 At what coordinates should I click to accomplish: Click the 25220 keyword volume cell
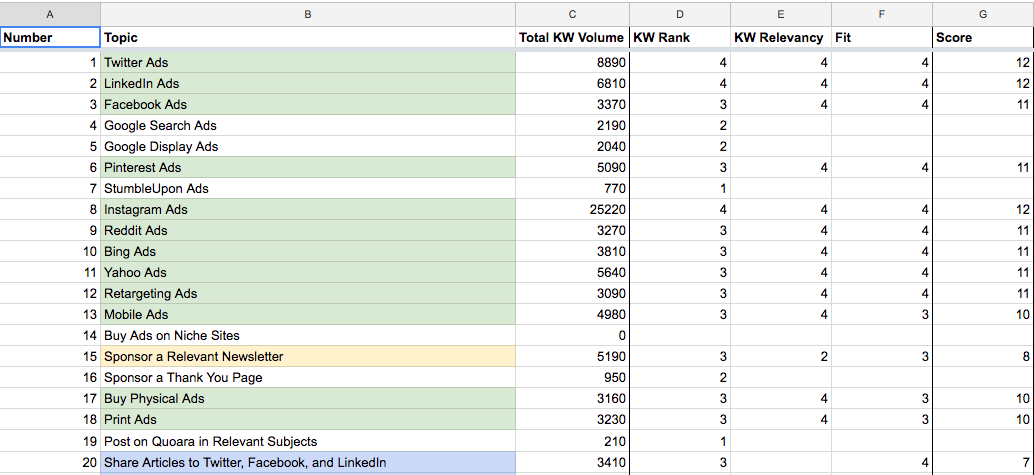[x=572, y=210]
